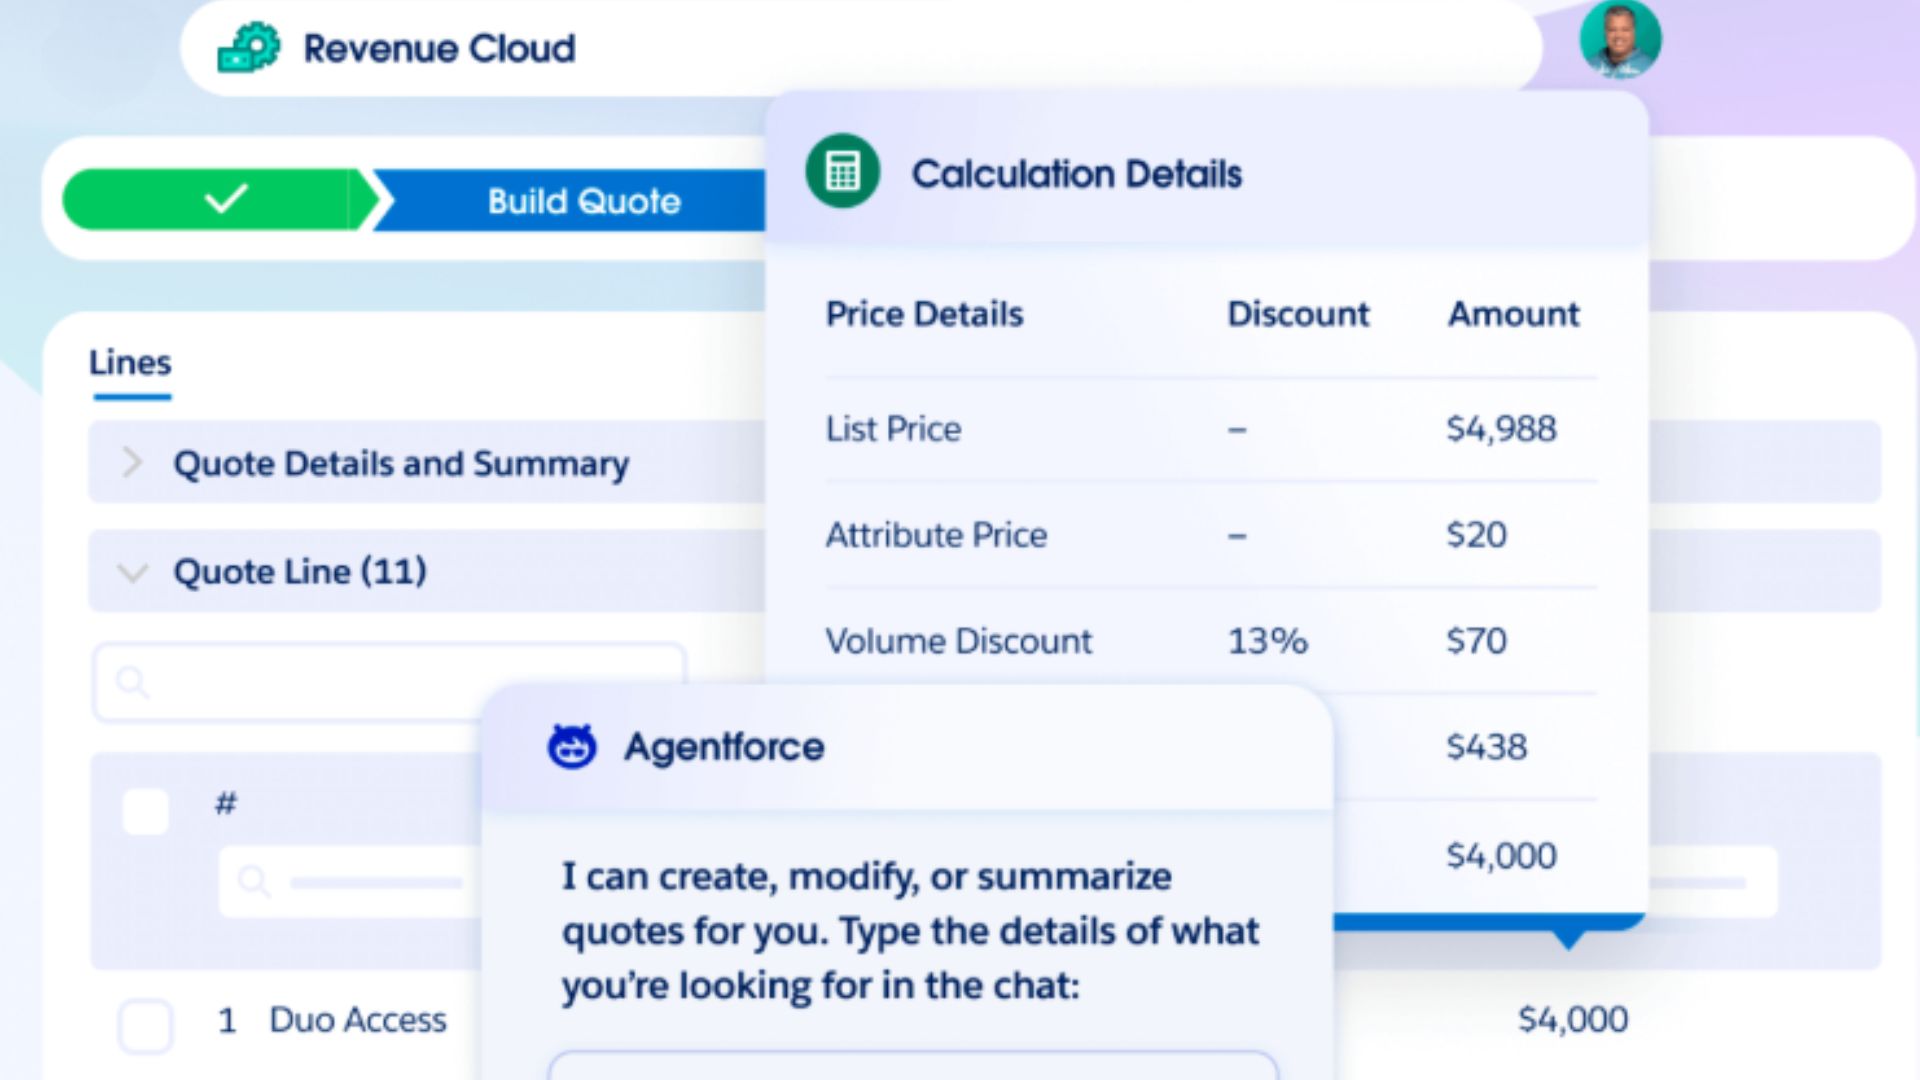Open the user profile avatar
This screenshot has width=1920, height=1080.
click(1620, 39)
